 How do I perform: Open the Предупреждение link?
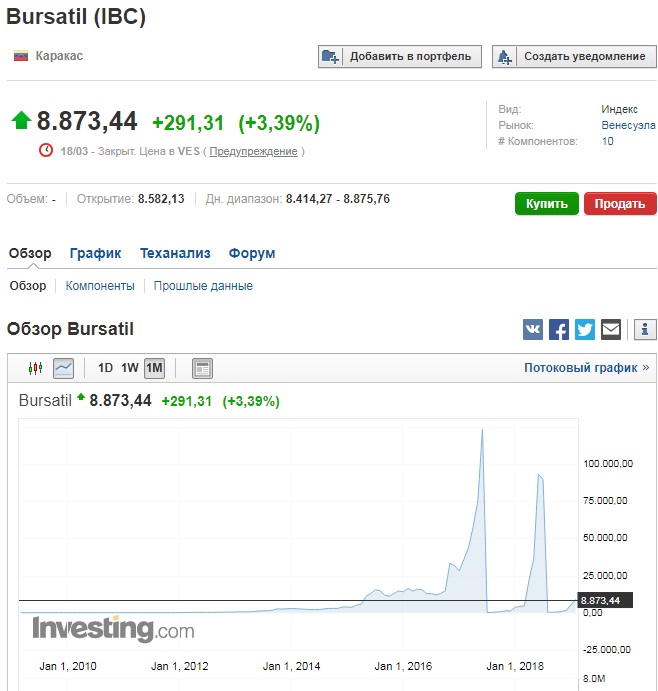click(x=253, y=151)
